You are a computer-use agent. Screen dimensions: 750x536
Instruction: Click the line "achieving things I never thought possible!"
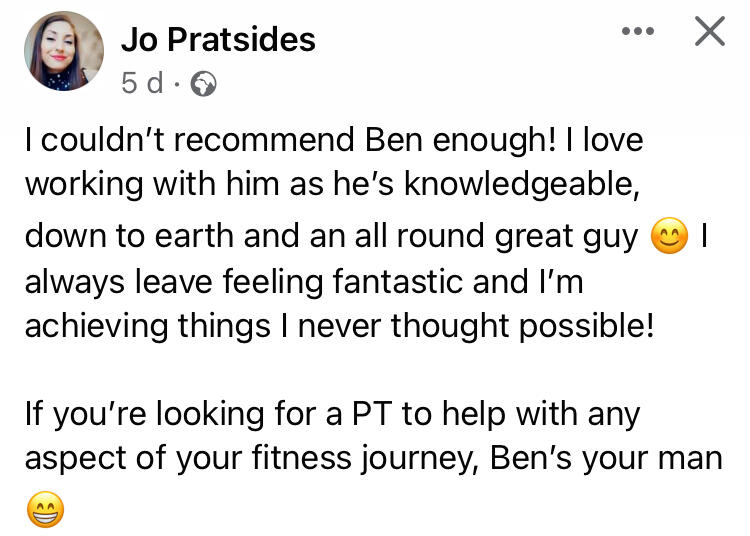339,327
